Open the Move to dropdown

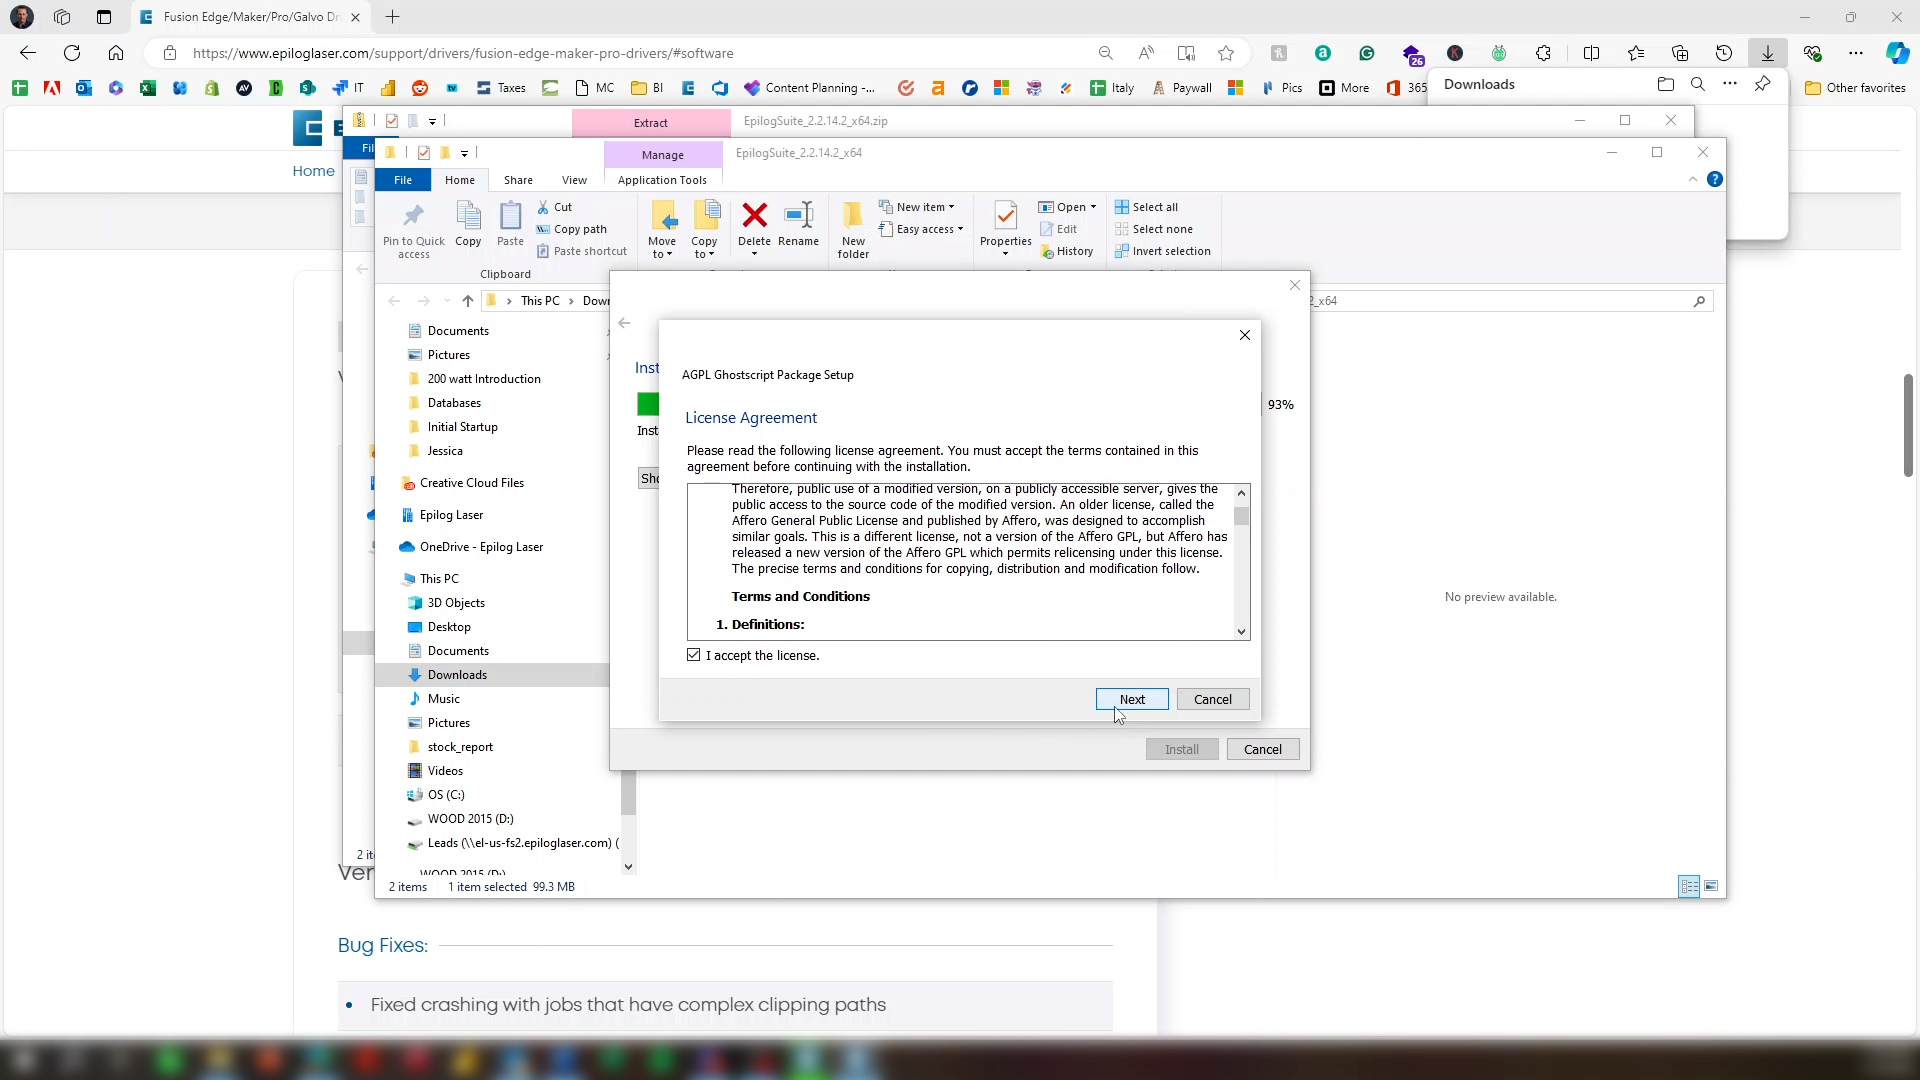coord(662,247)
